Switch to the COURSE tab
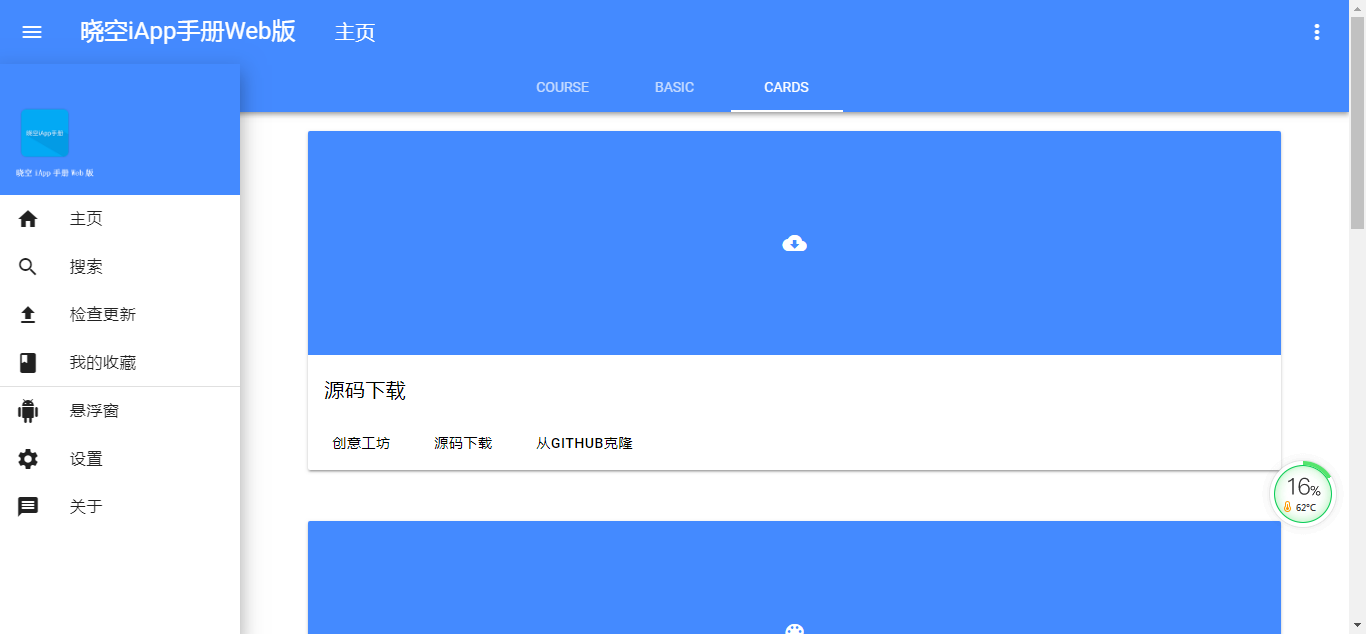This screenshot has width=1366, height=634. tap(562, 87)
